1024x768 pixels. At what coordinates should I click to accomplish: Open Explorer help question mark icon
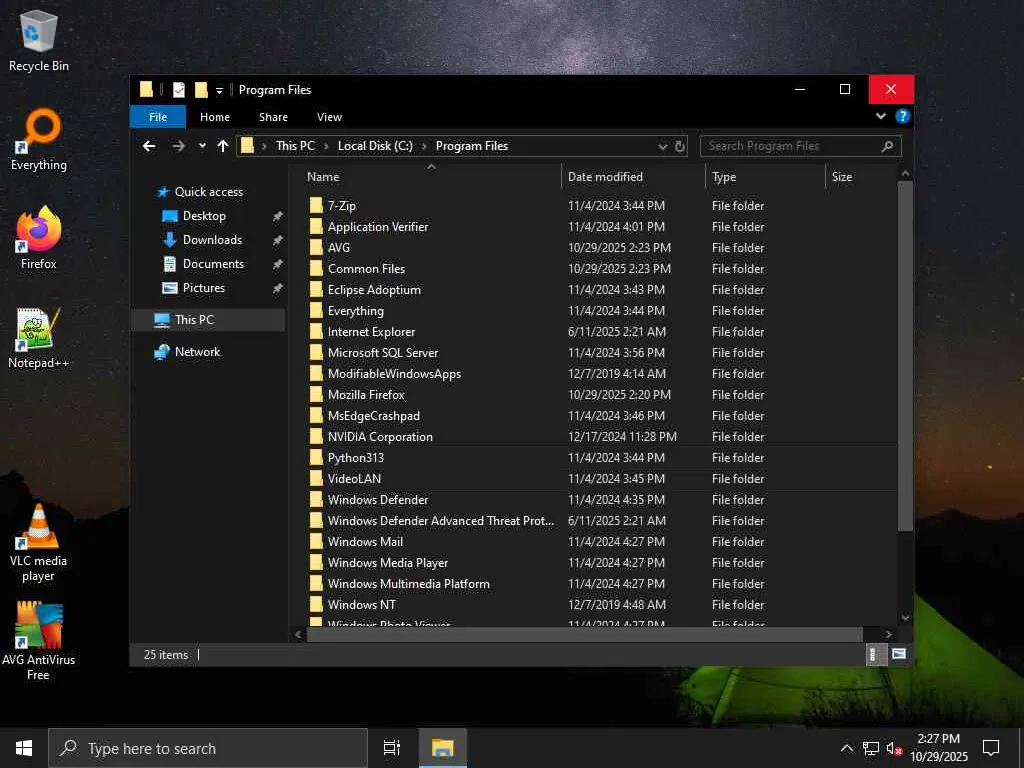coord(903,116)
